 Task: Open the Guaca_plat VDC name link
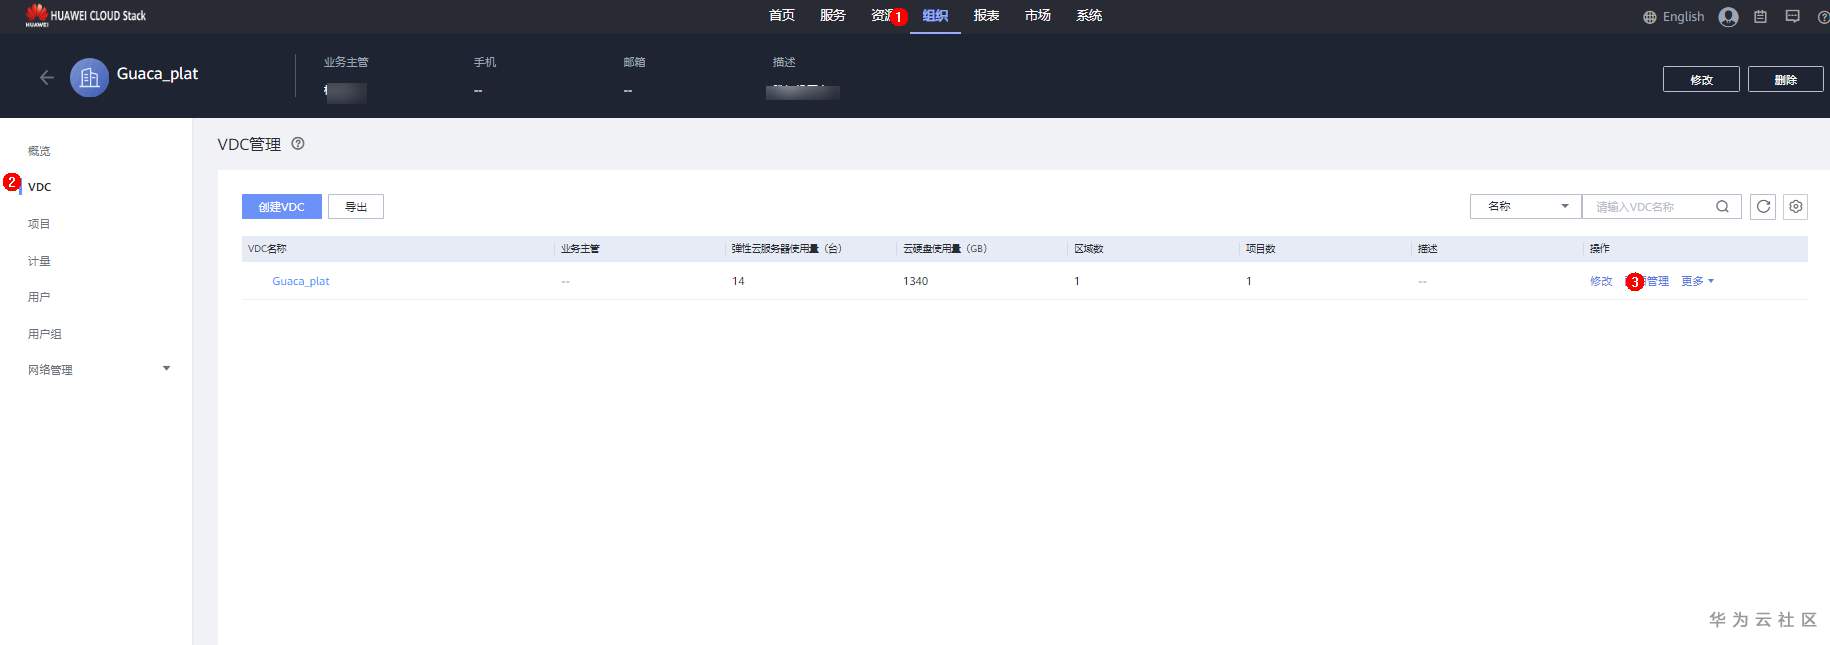[x=301, y=281]
